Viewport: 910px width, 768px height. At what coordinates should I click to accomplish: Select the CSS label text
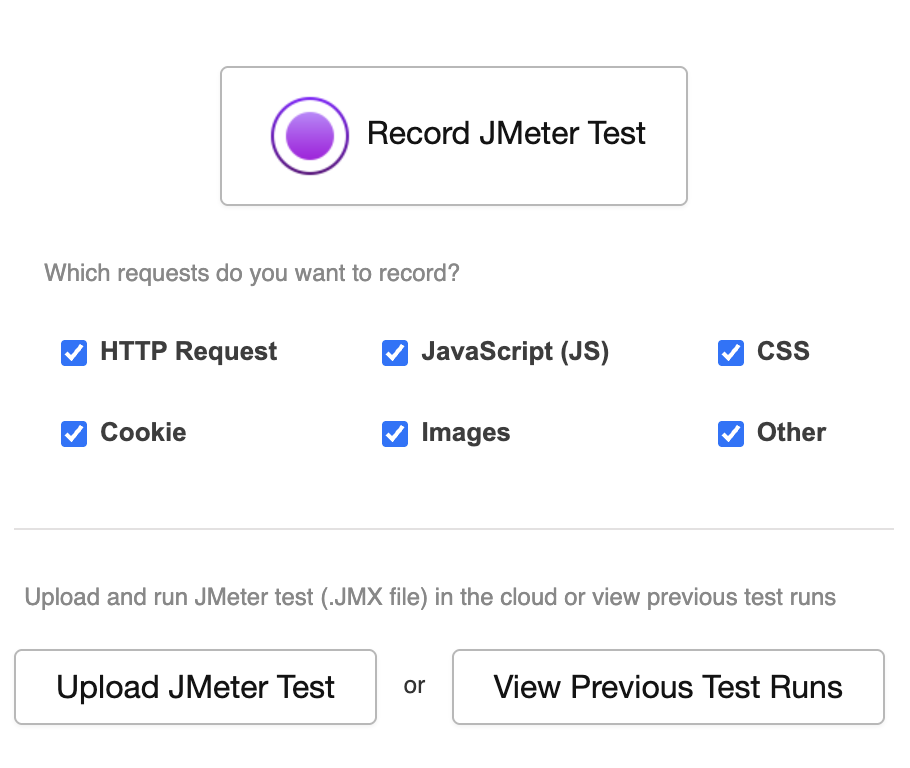[783, 351]
